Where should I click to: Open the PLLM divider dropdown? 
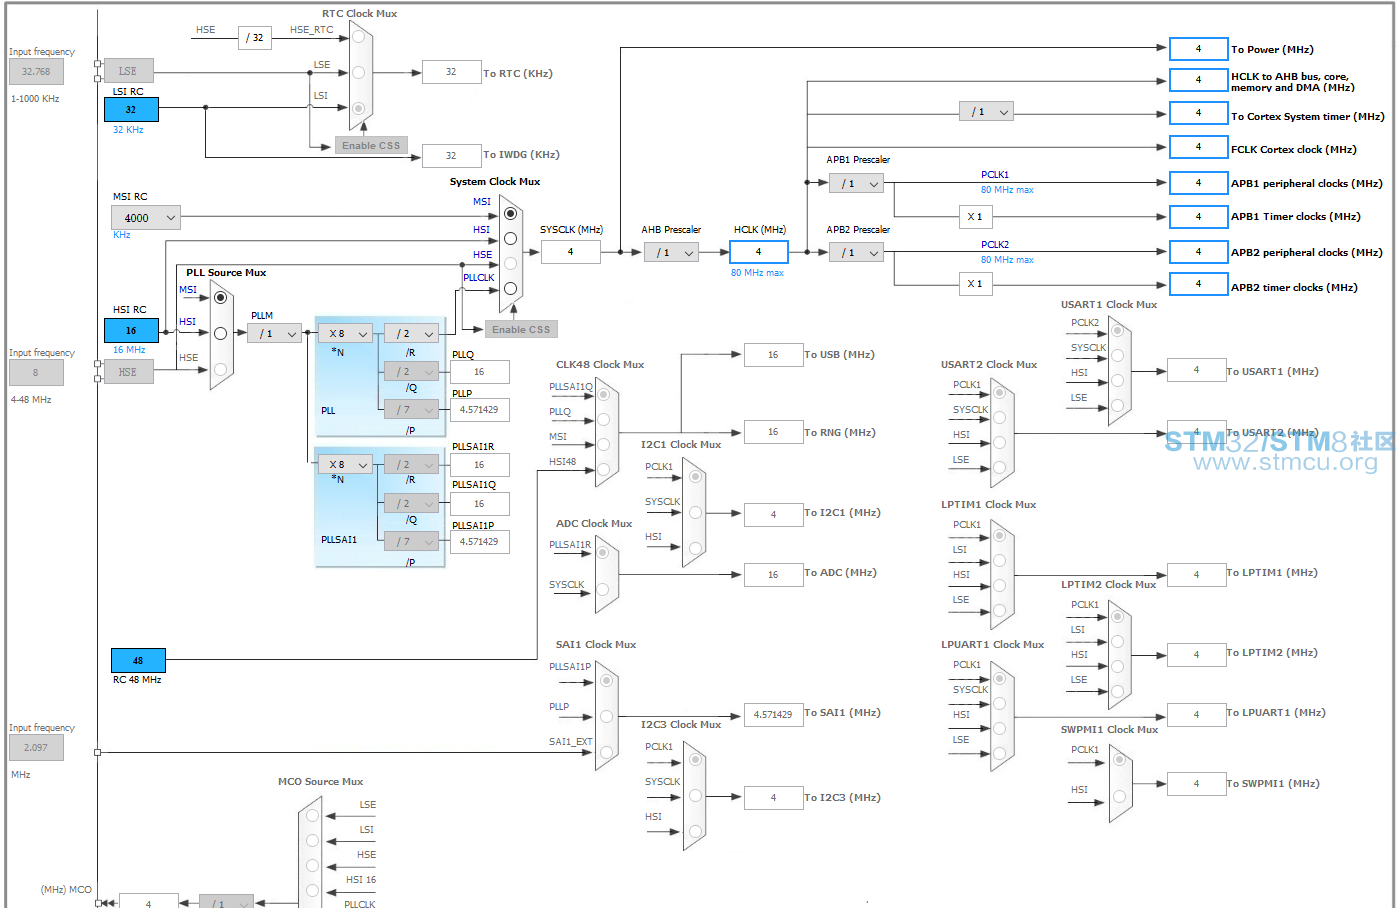275,334
